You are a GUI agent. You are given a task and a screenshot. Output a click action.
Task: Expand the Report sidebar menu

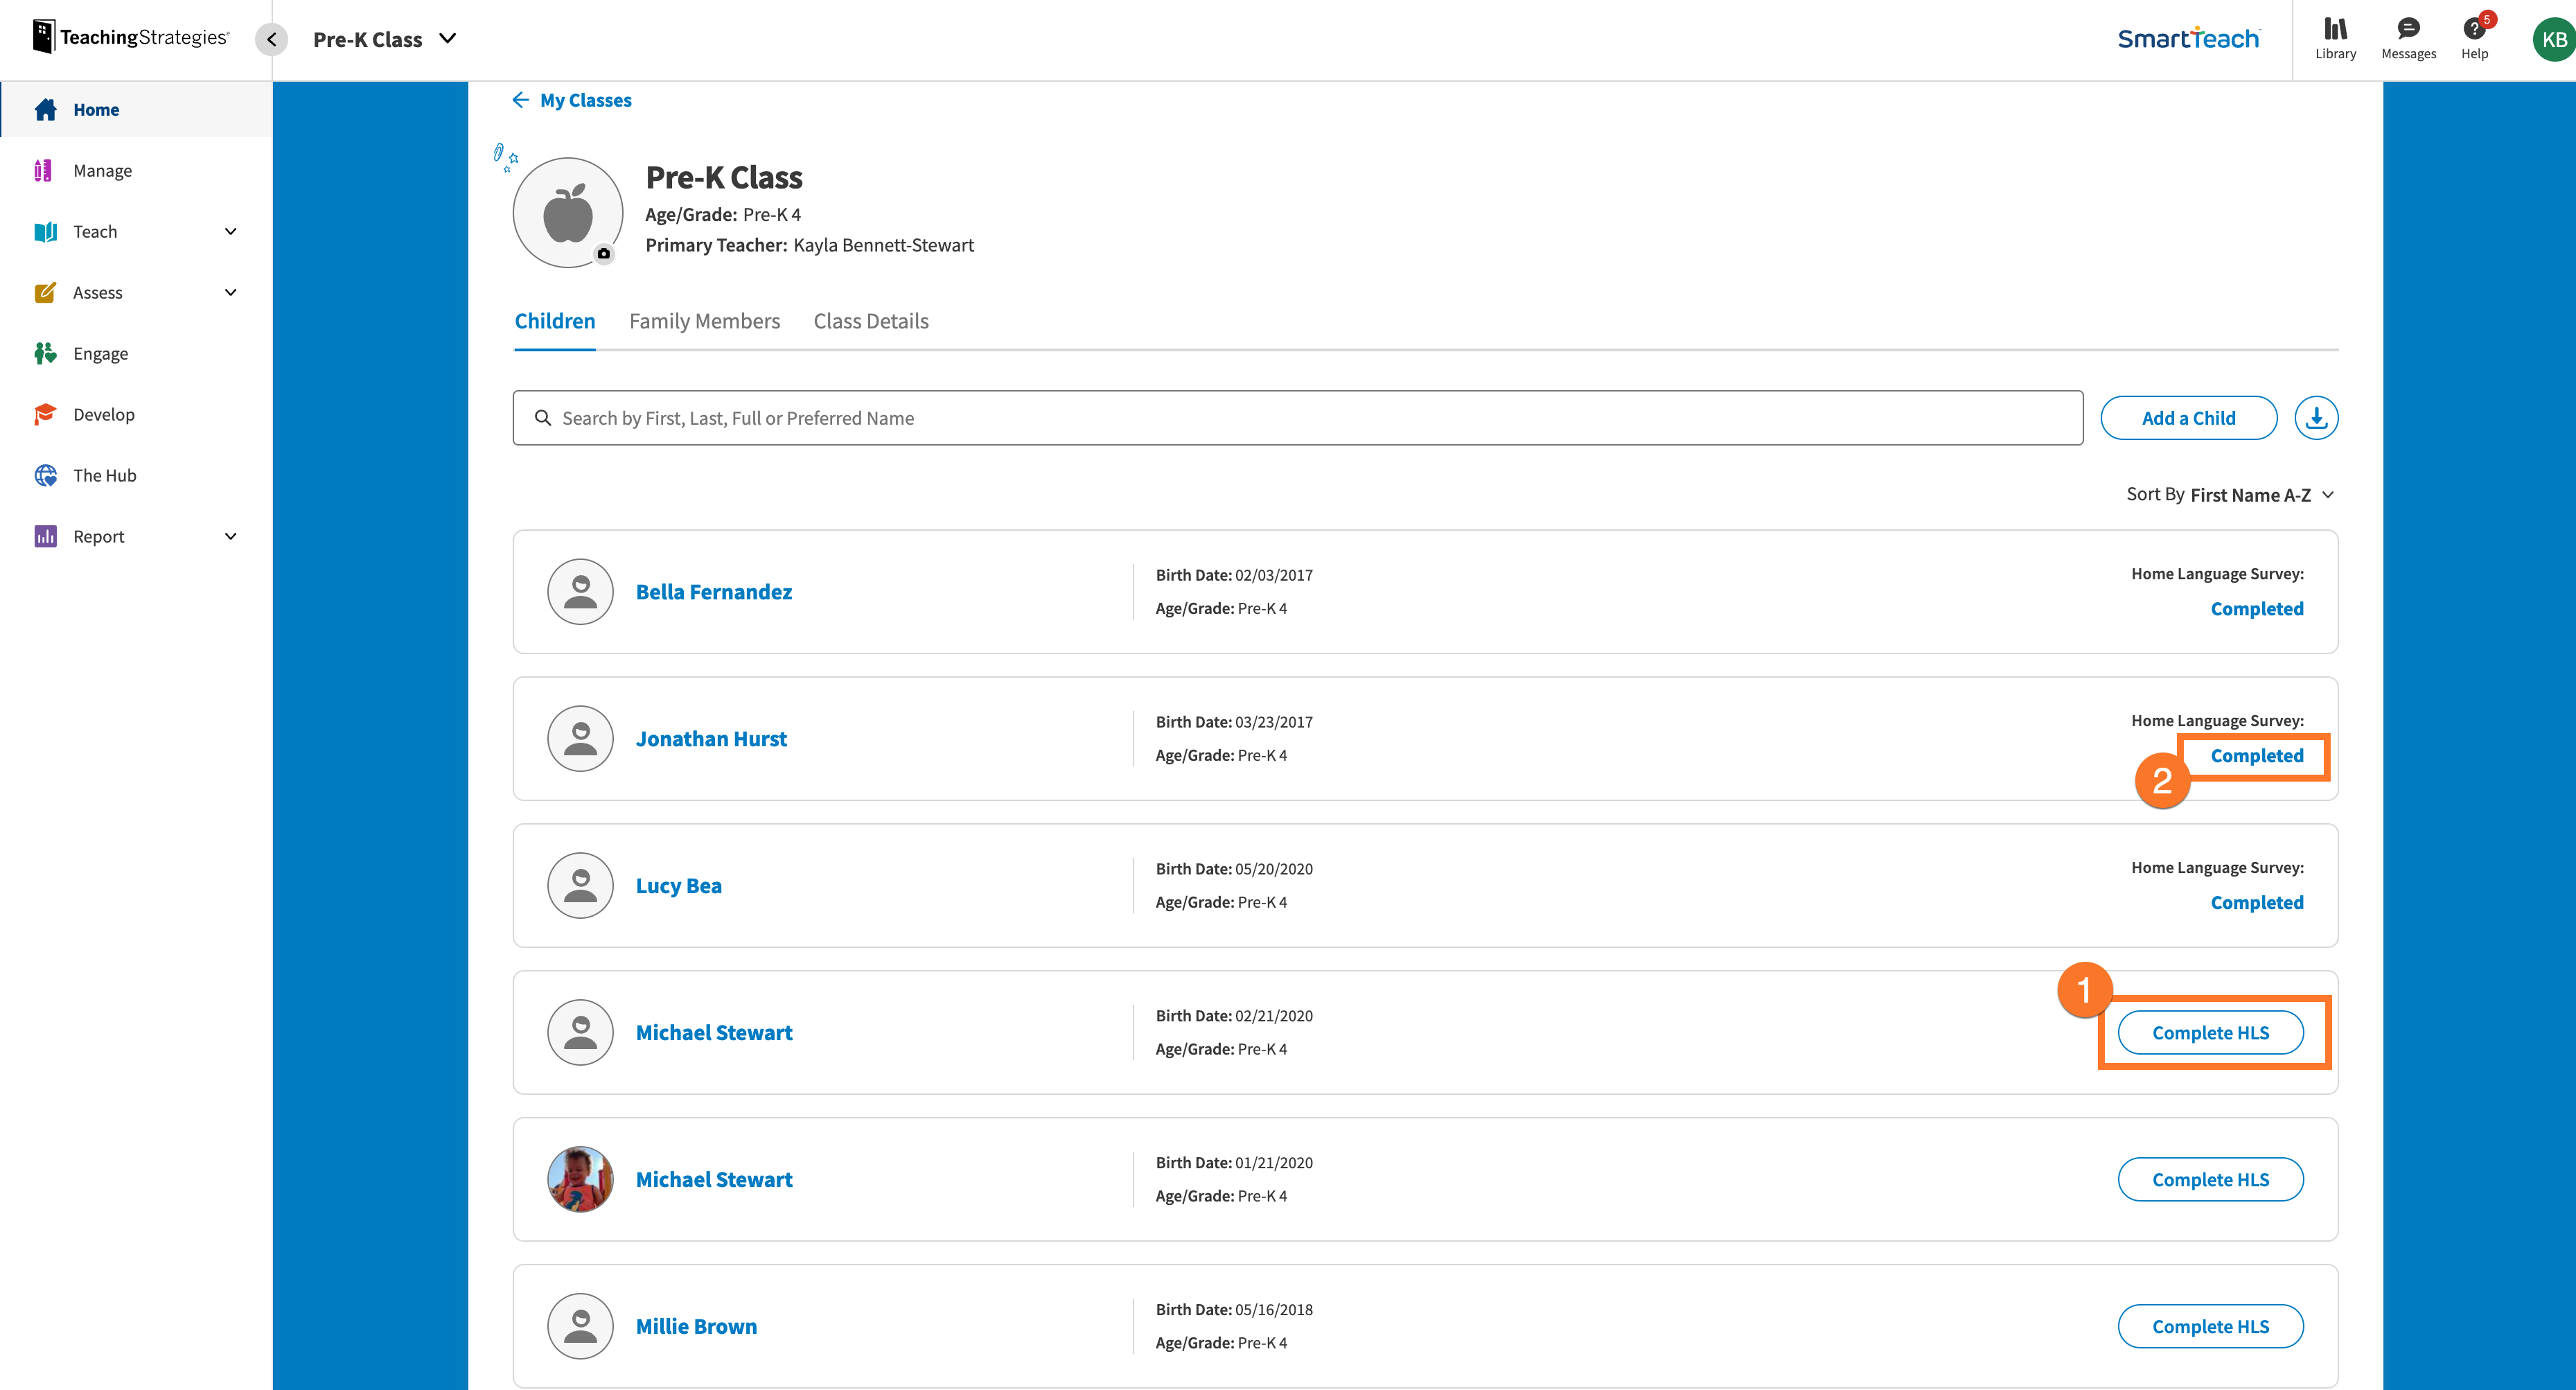click(x=231, y=537)
